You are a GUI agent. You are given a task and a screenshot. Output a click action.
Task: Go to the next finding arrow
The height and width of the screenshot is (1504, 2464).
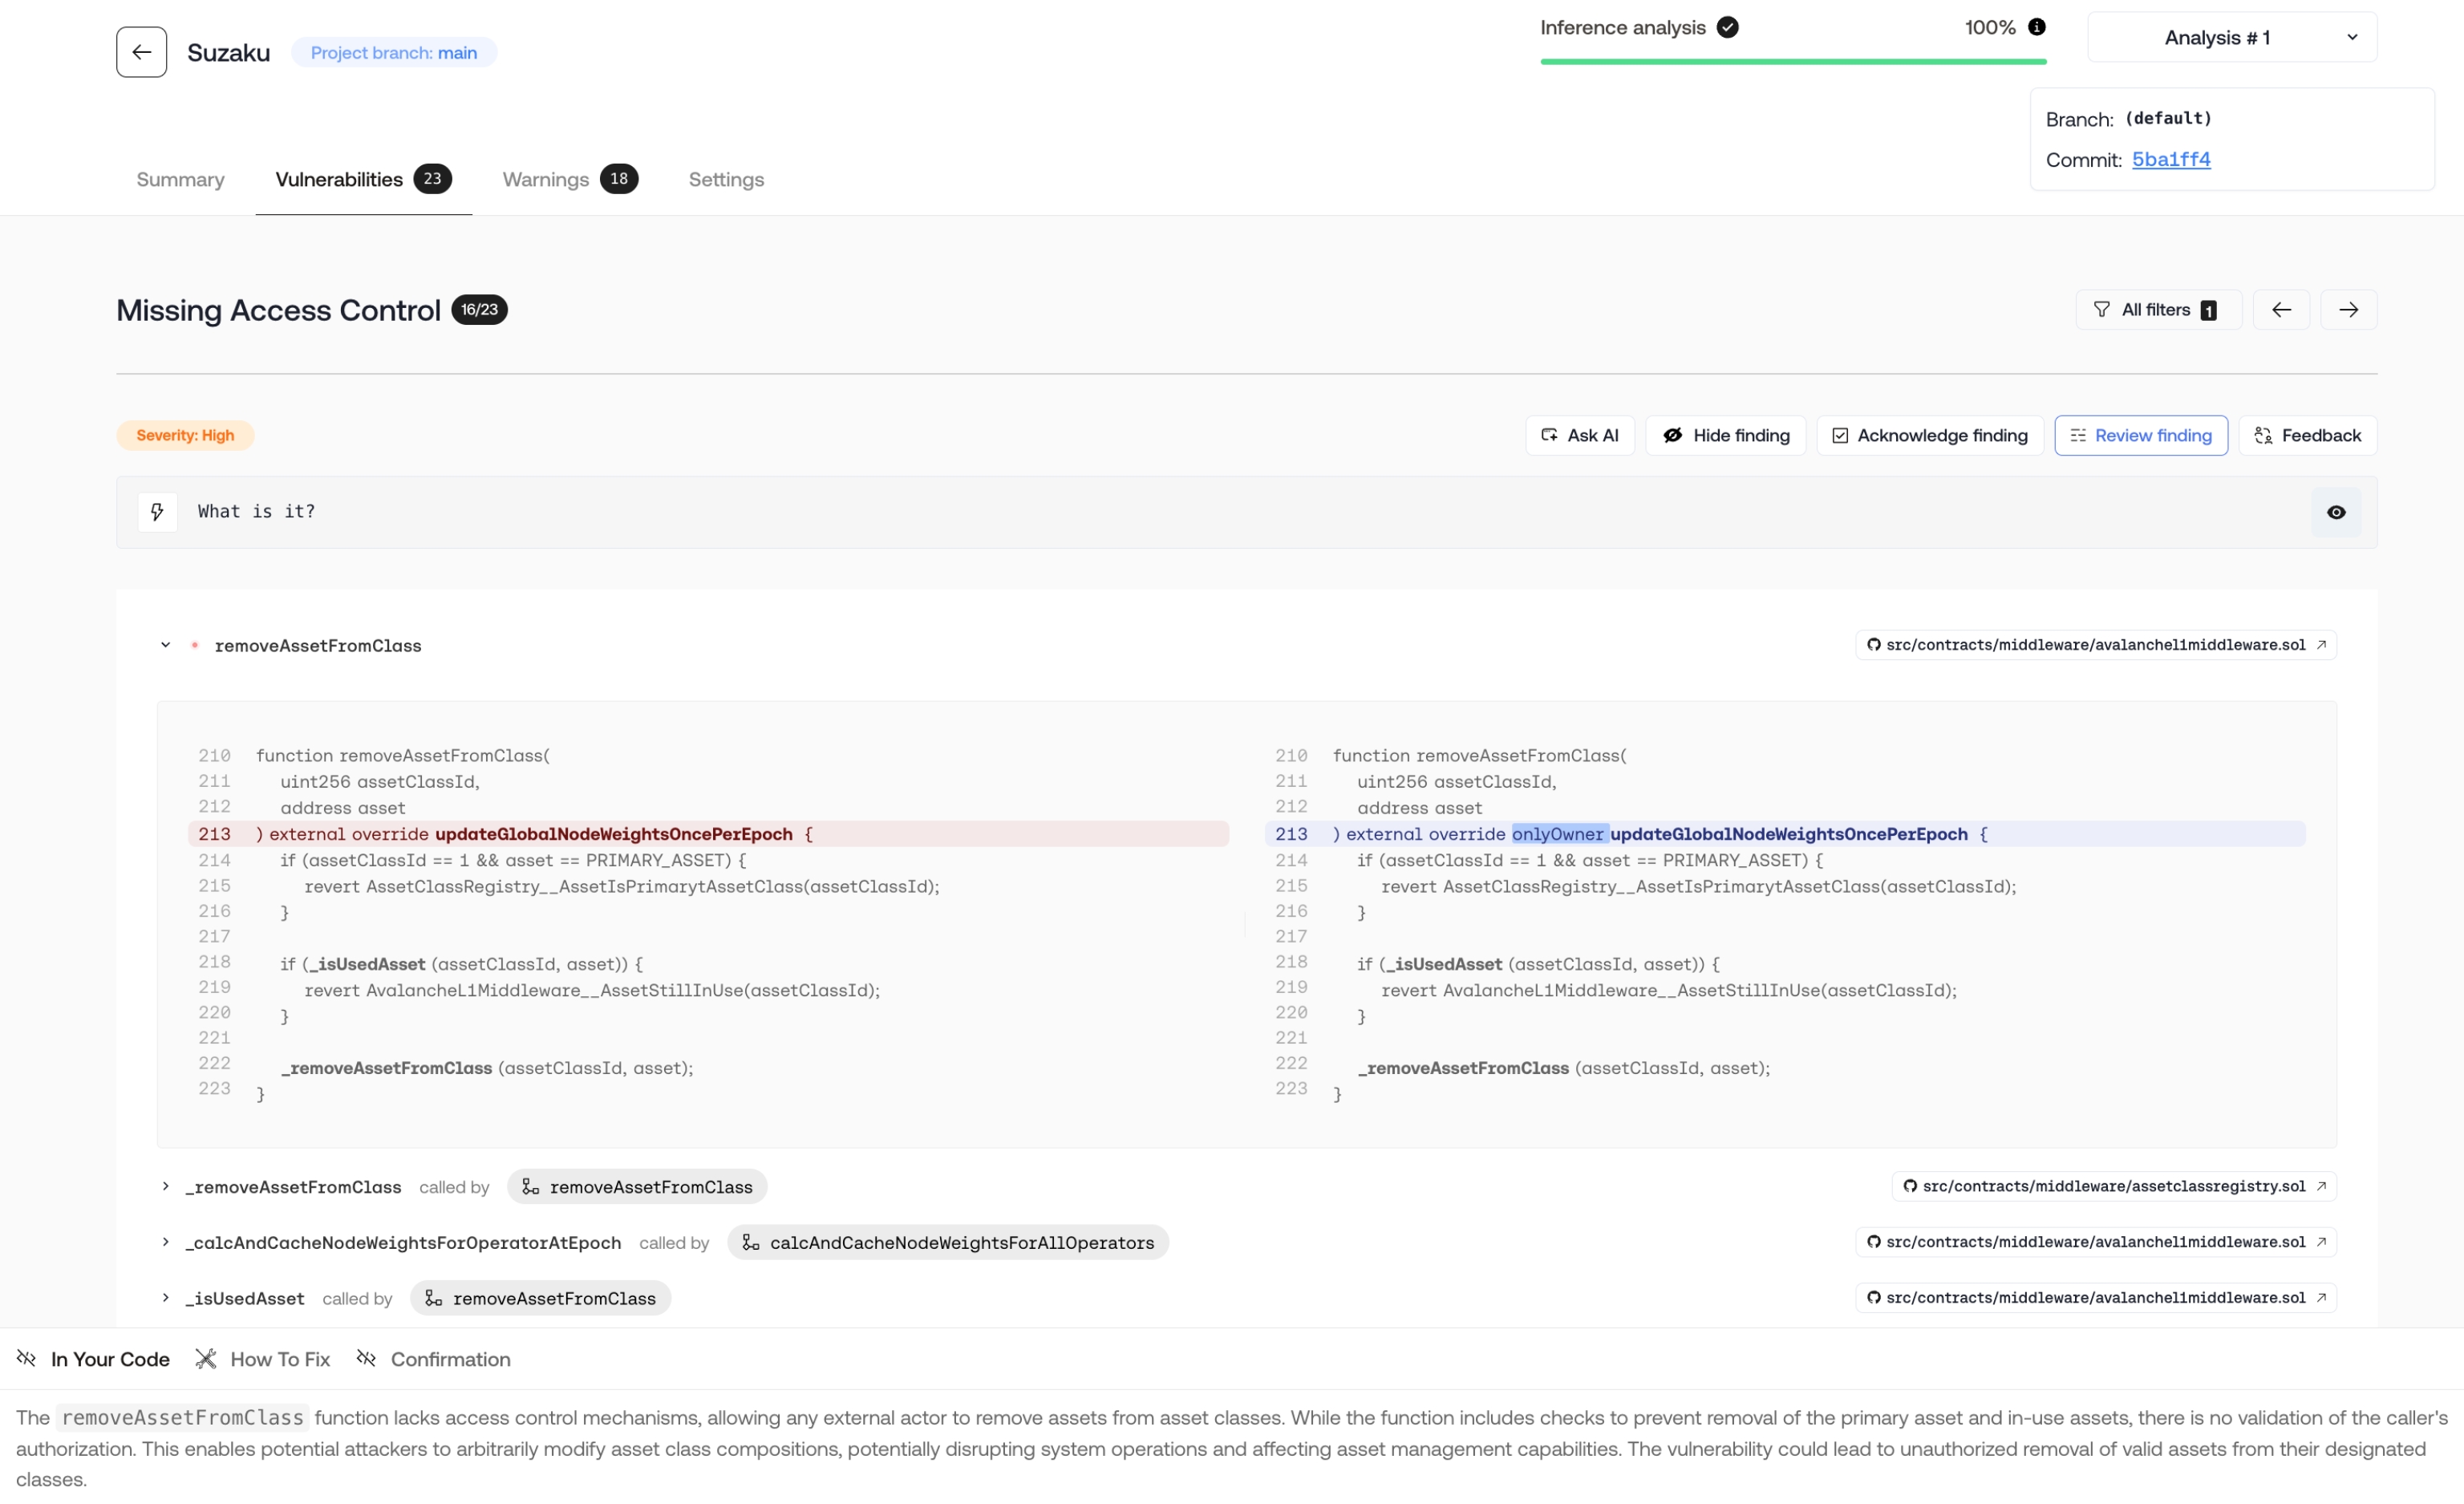[x=2348, y=310]
